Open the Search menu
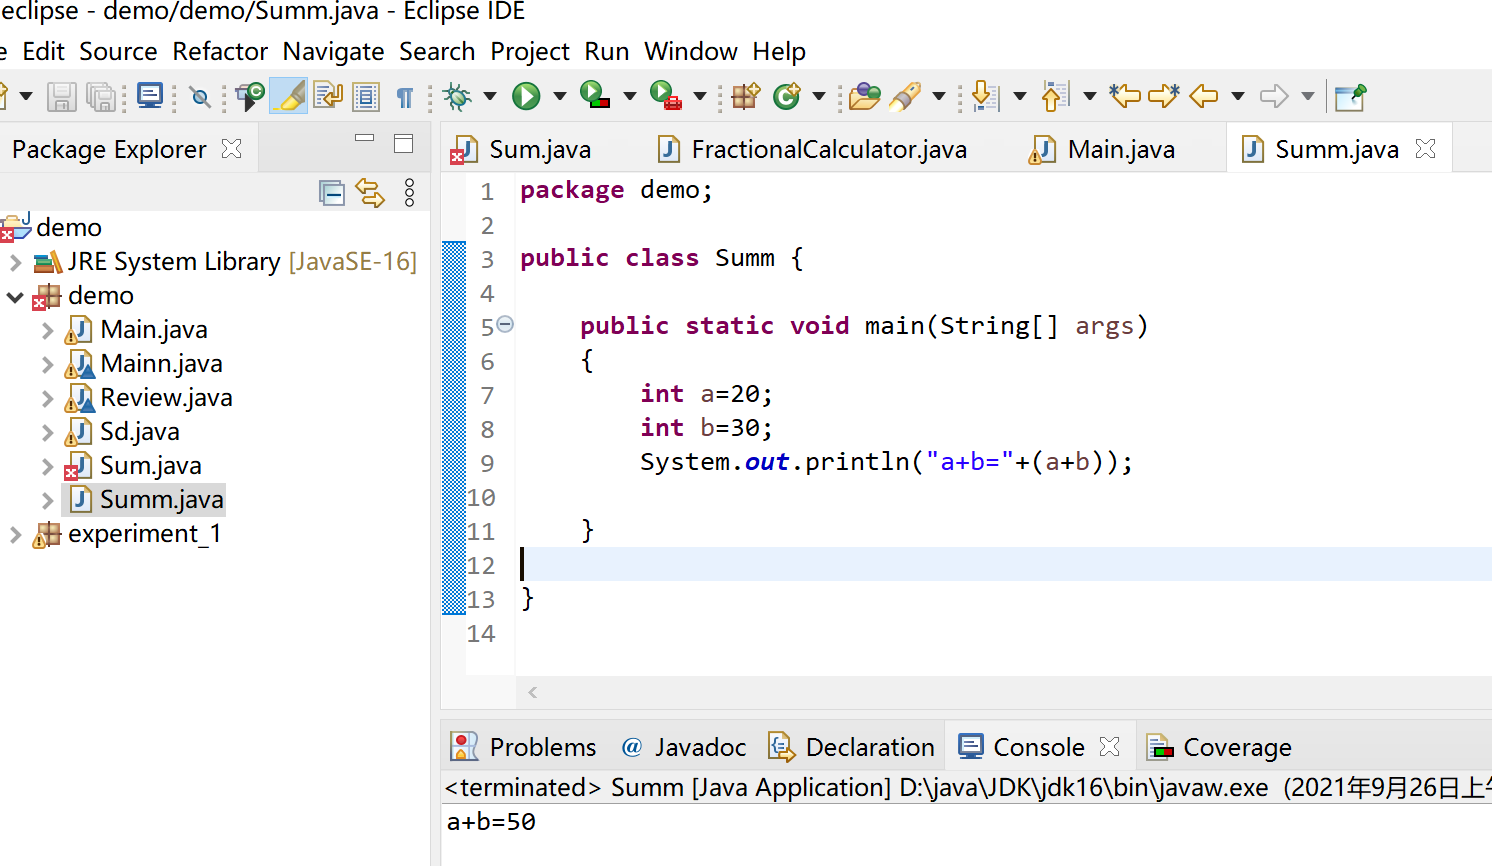 click(x=437, y=51)
